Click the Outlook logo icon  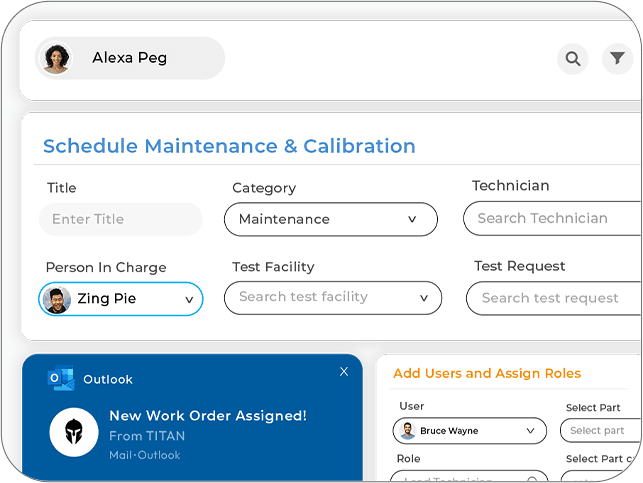(x=61, y=380)
